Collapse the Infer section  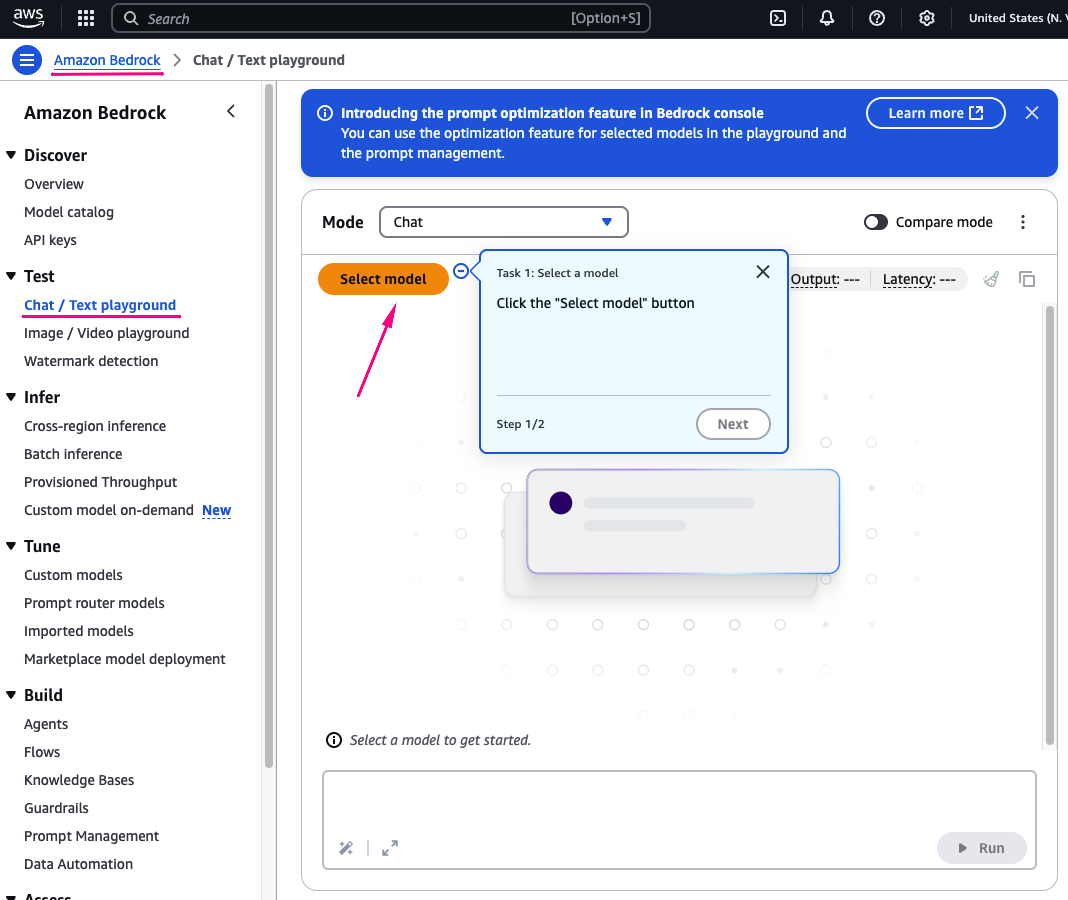(x=11, y=397)
